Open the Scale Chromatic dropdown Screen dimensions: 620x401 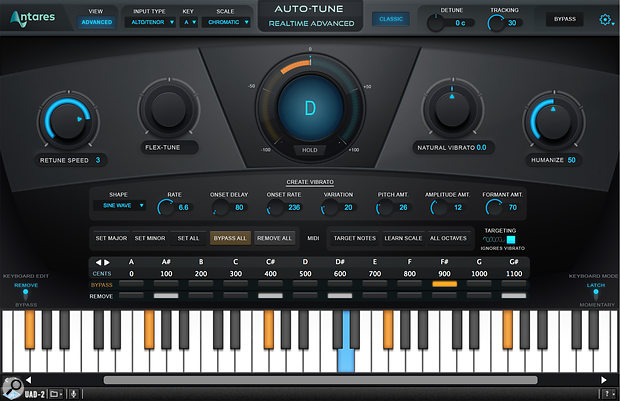pos(227,22)
